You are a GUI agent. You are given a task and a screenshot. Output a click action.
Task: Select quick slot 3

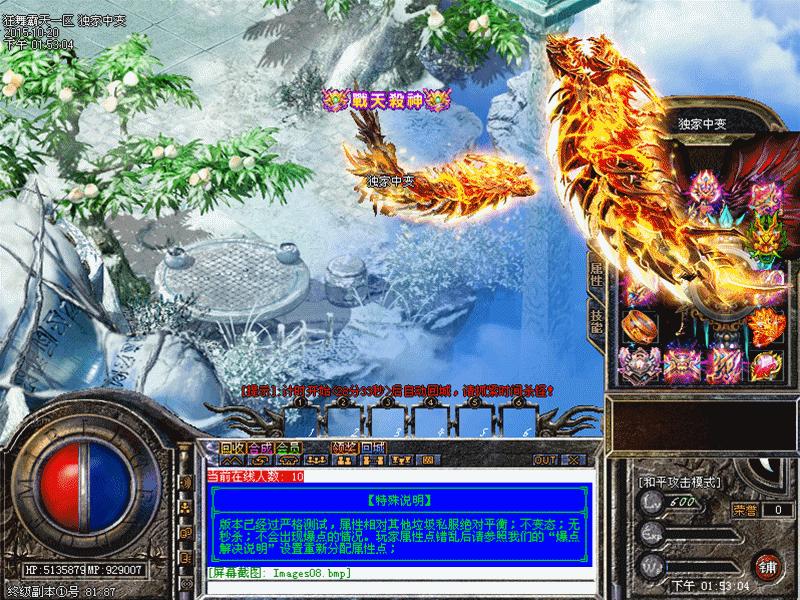click(x=388, y=421)
